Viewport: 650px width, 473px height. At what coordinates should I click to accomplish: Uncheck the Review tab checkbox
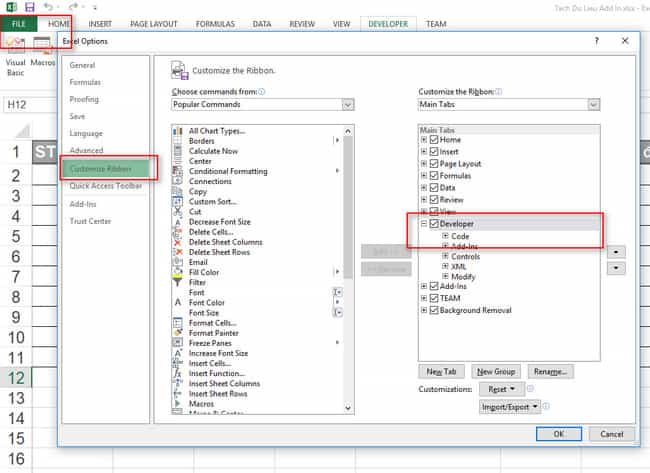click(434, 200)
